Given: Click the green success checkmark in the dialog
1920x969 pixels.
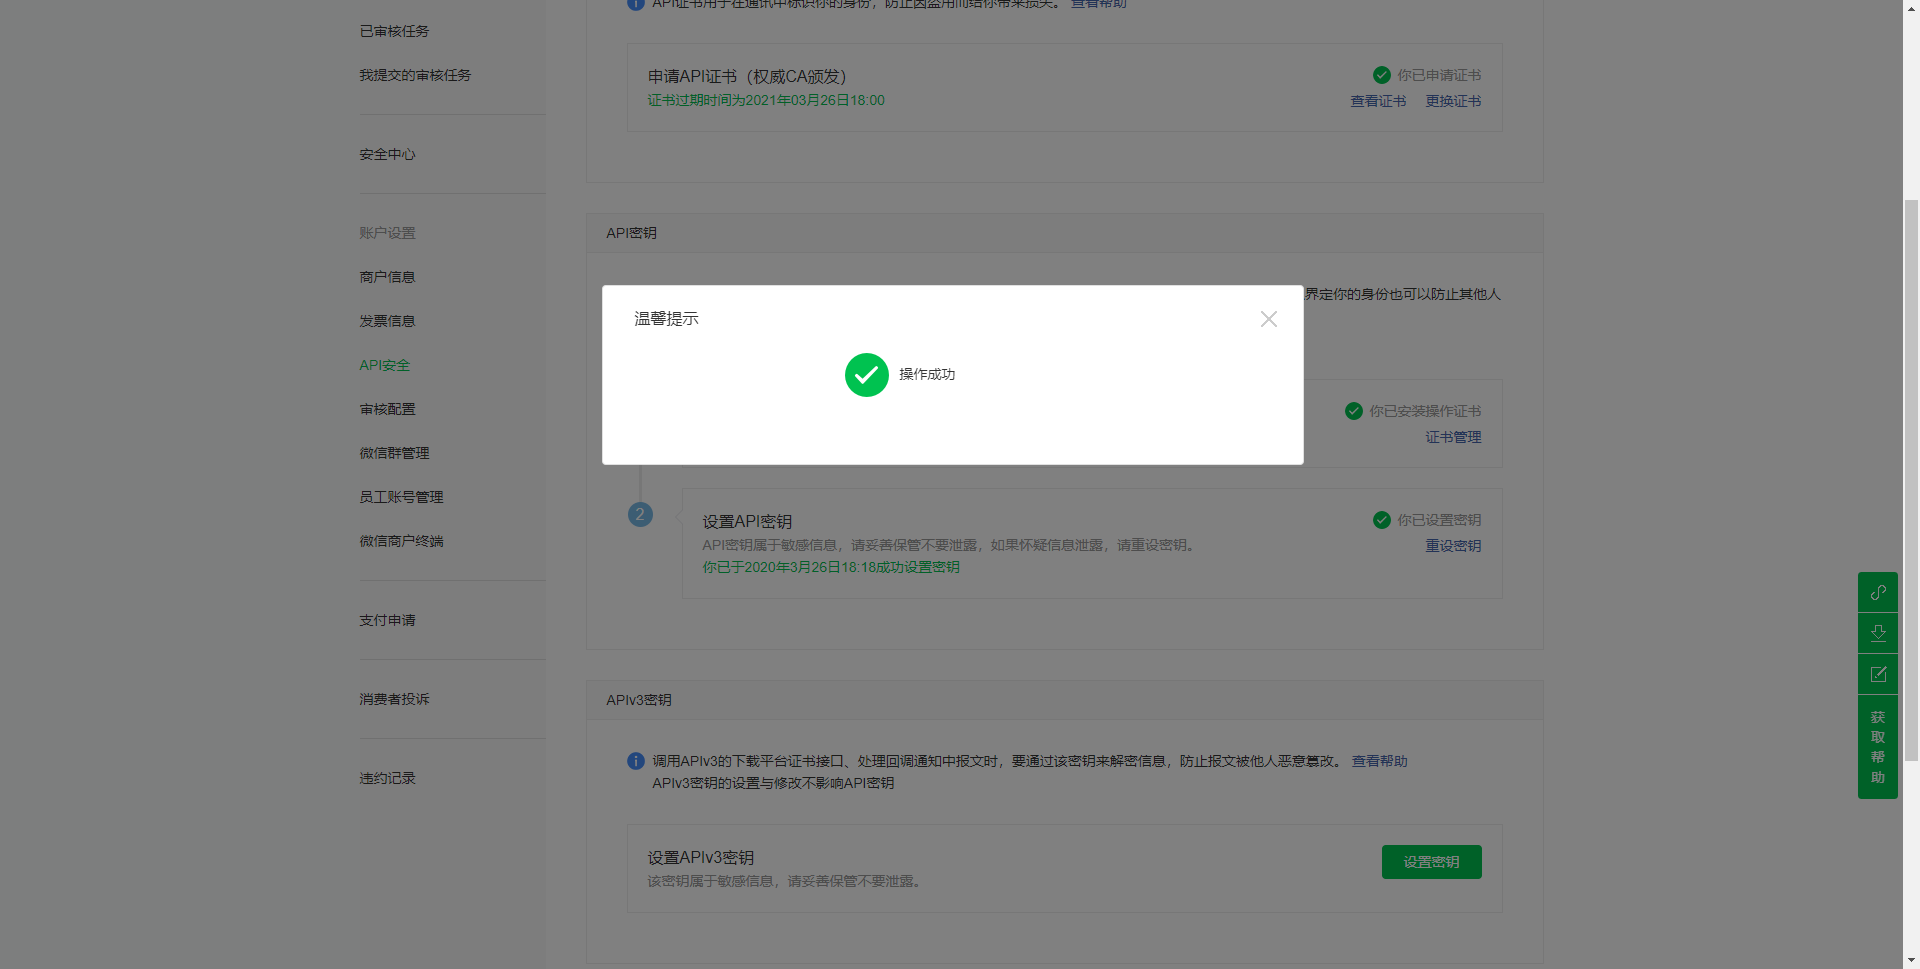Looking at the screenshot, I should click(x=866, y=375).
